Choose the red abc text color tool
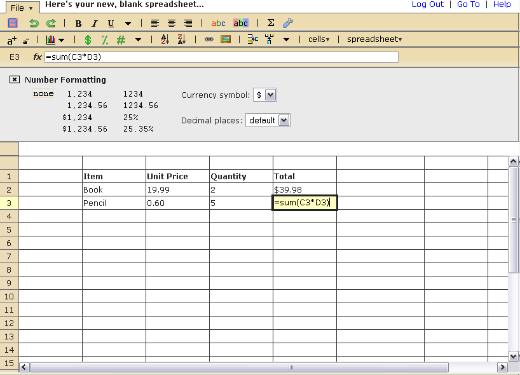This screenshot has width=520, height=375. click(218, 23)
